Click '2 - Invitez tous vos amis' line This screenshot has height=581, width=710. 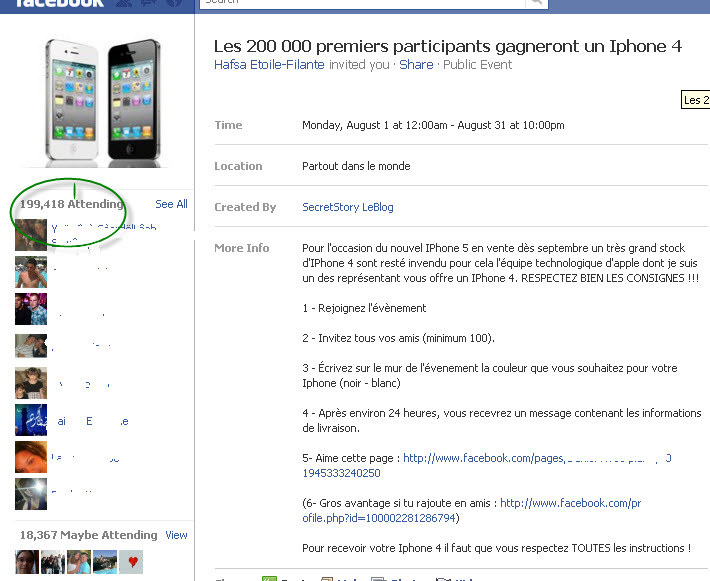[x=398, y=338]
